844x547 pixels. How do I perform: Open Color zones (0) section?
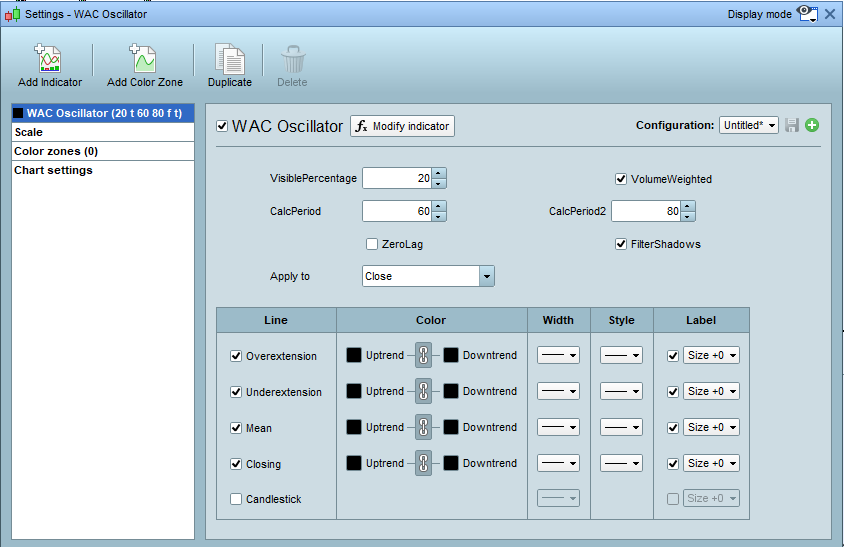pos(103,151)
